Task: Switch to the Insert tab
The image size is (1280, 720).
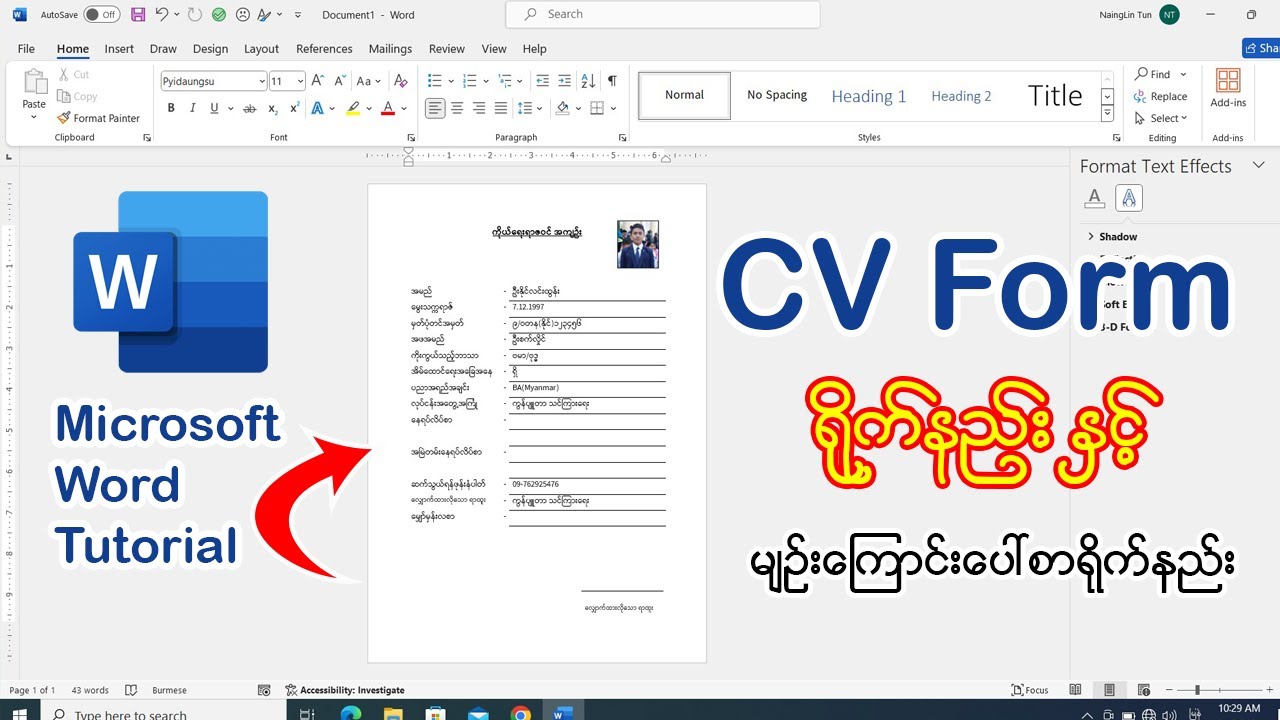Action: pos(119,49)
